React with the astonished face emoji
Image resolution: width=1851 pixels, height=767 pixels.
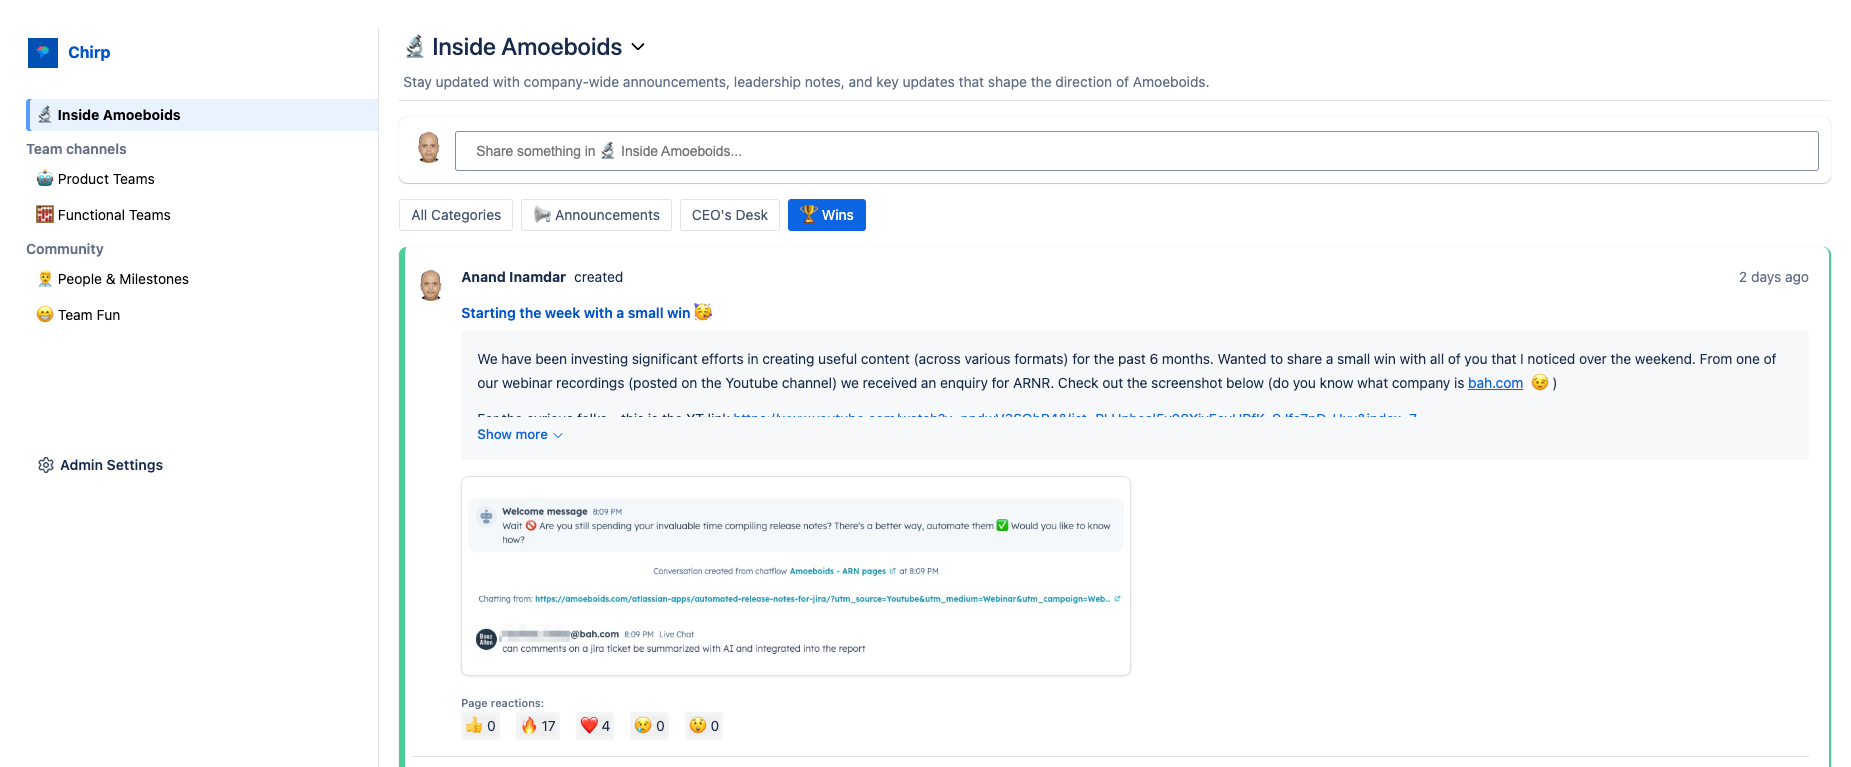[704, 726]
